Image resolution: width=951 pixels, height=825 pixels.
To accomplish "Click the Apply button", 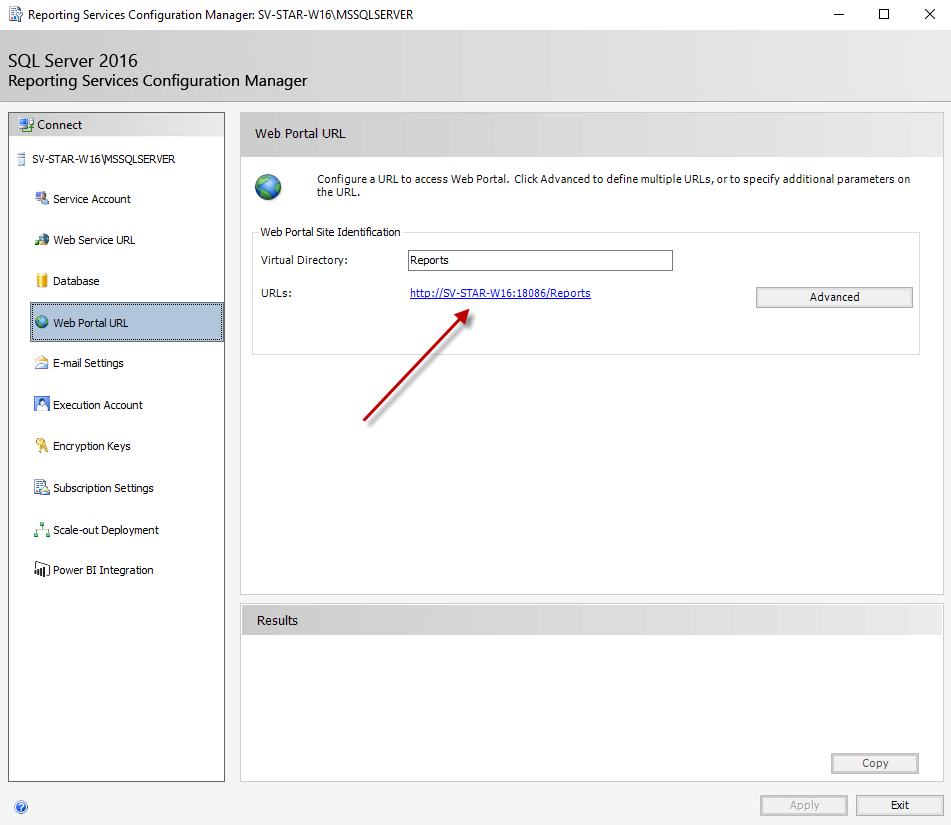I will pyautogui.click(x=804, y=805).
